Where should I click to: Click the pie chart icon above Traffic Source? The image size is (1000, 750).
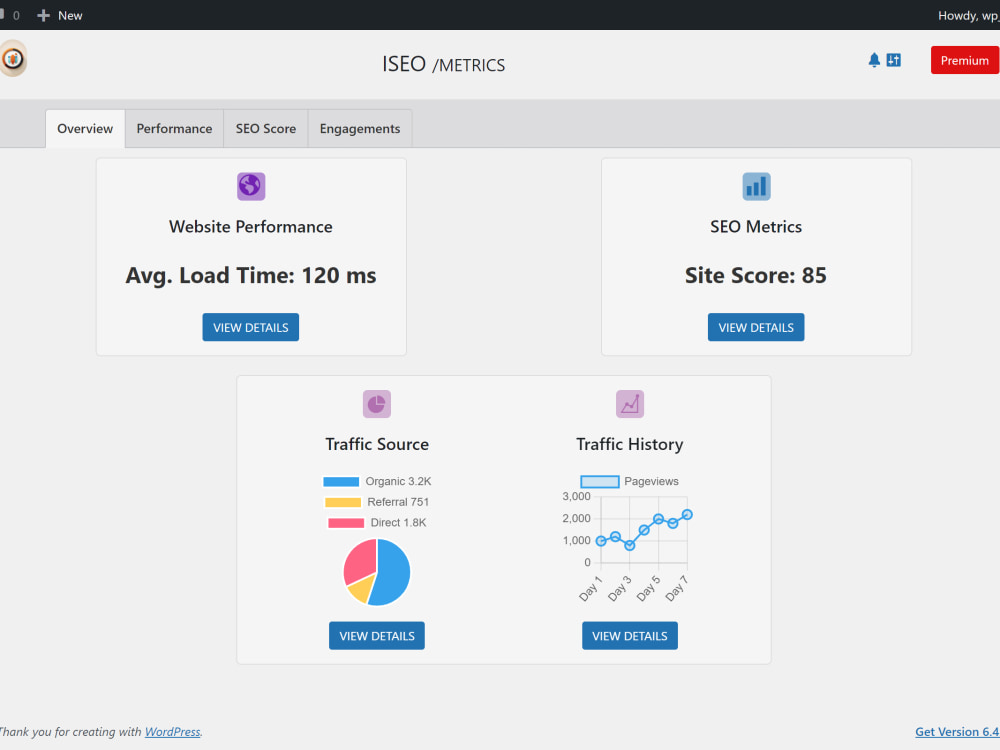[x=376, y=404]
